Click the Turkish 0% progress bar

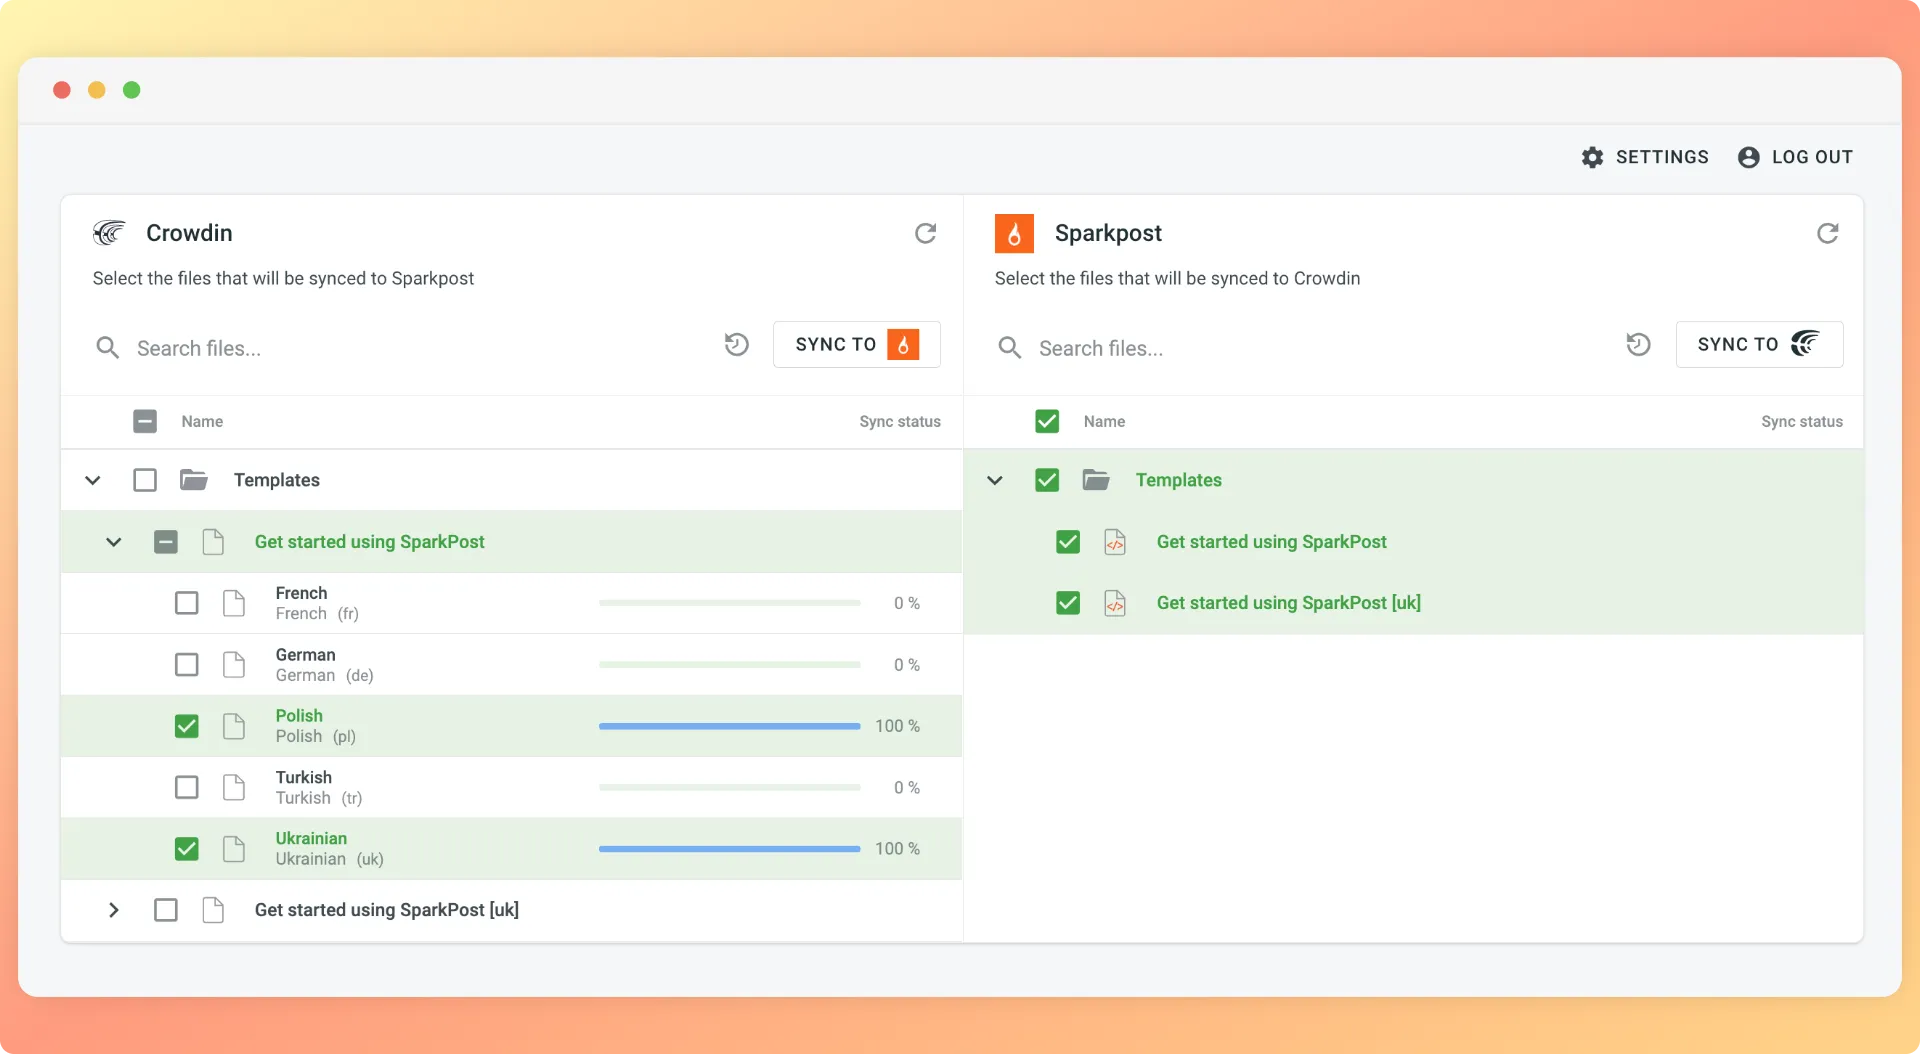tap(730, 788)
